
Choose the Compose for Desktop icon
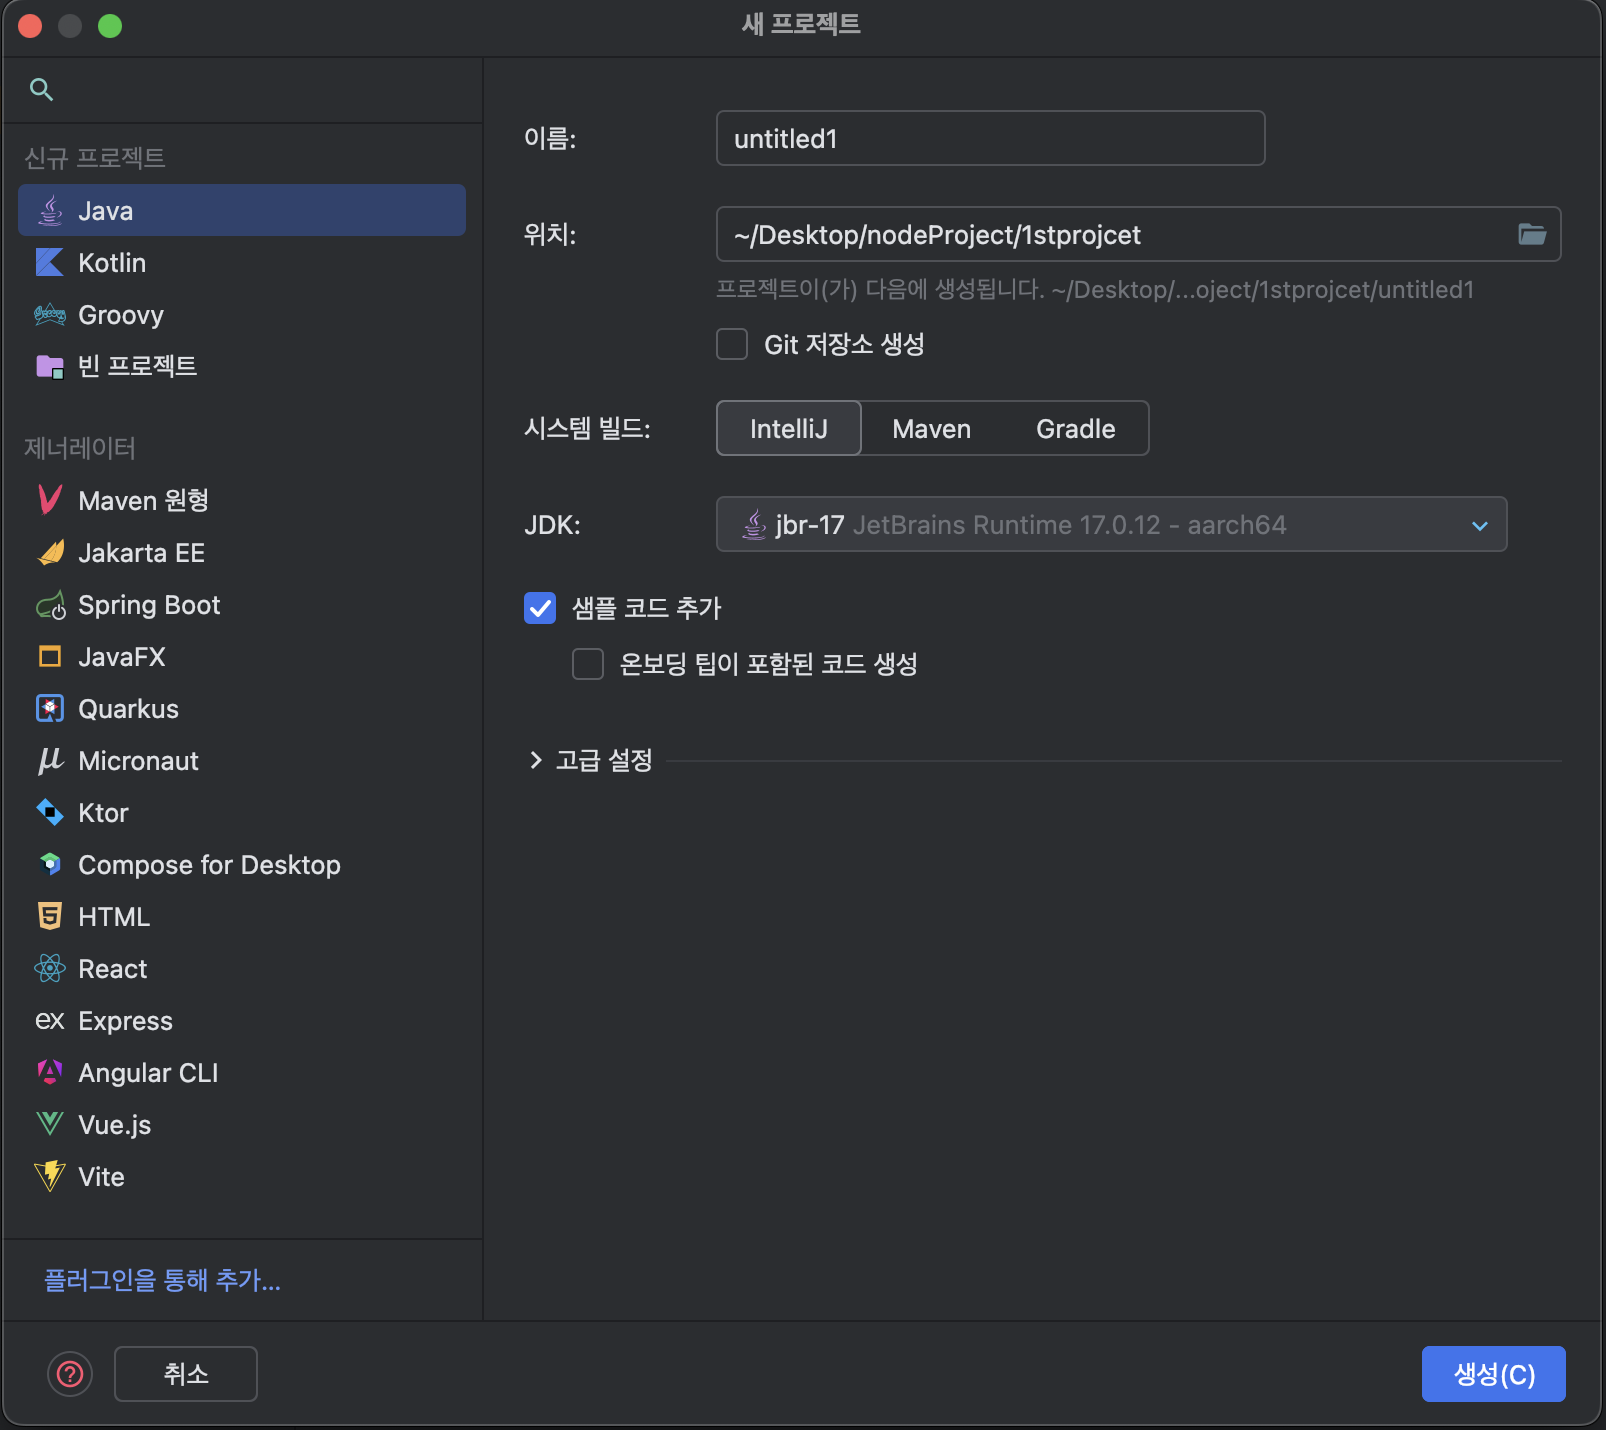click(50, 865)
